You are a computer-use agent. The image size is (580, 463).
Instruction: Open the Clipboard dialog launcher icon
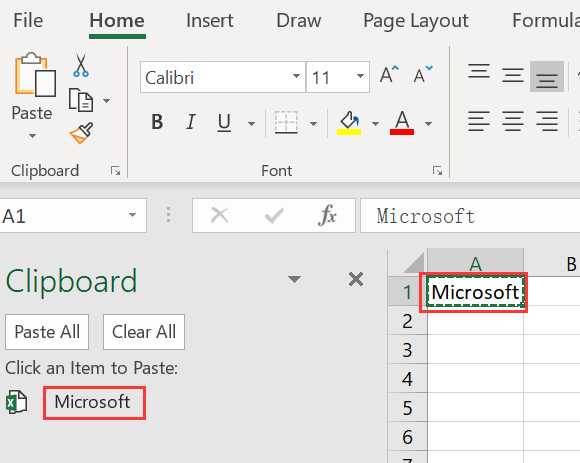pos(115,171)
